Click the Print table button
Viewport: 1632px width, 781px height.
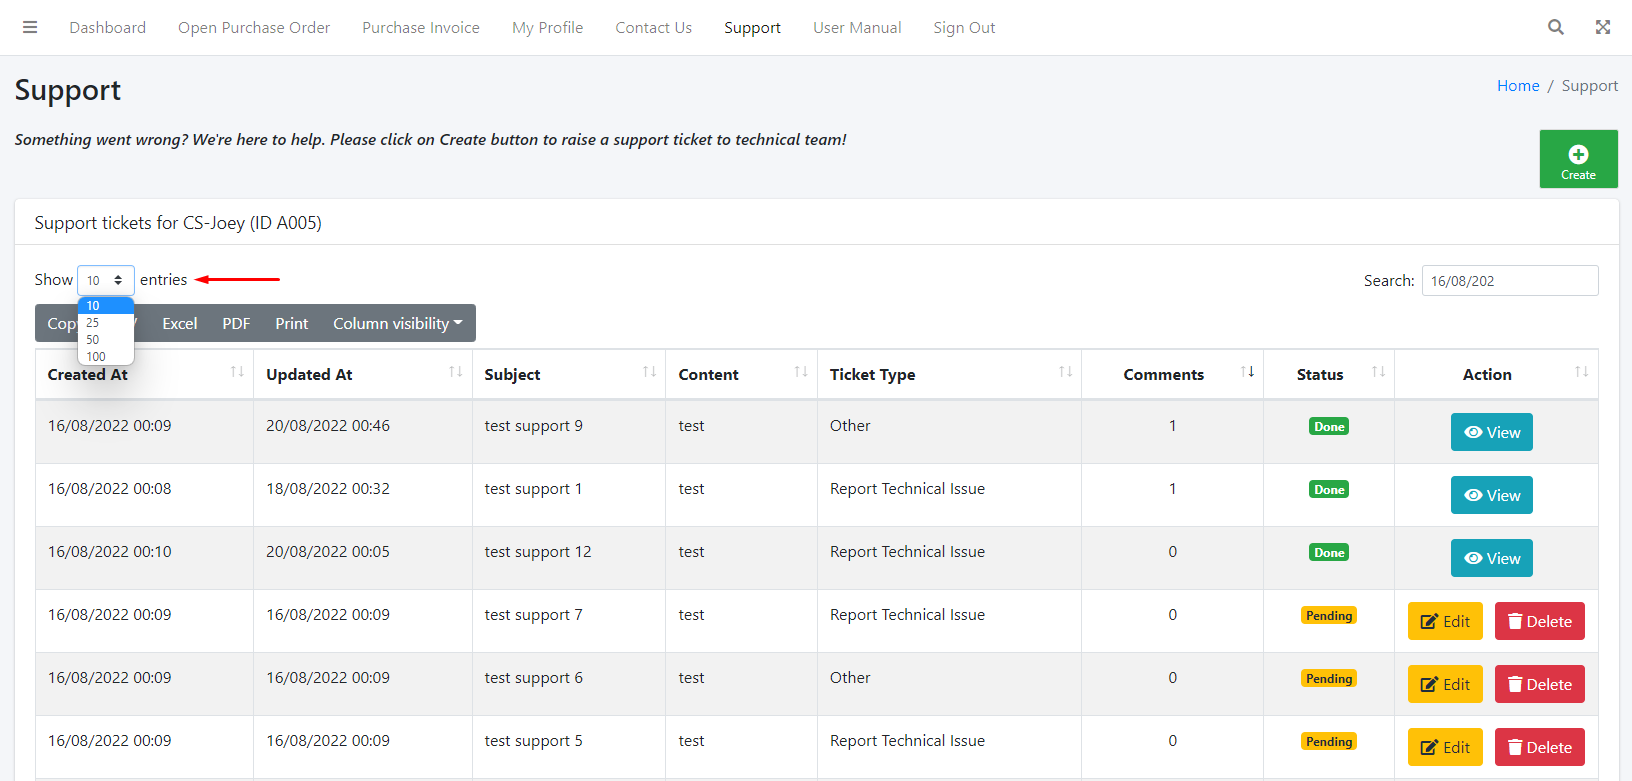pos(291,323)
